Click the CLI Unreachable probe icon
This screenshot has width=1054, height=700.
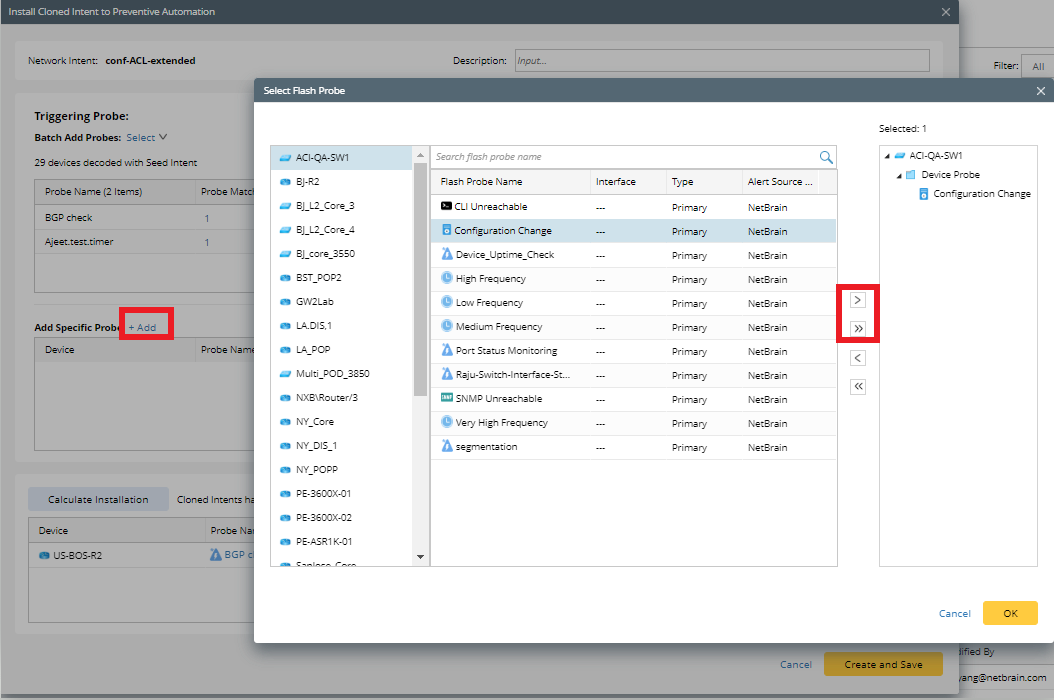446,206
